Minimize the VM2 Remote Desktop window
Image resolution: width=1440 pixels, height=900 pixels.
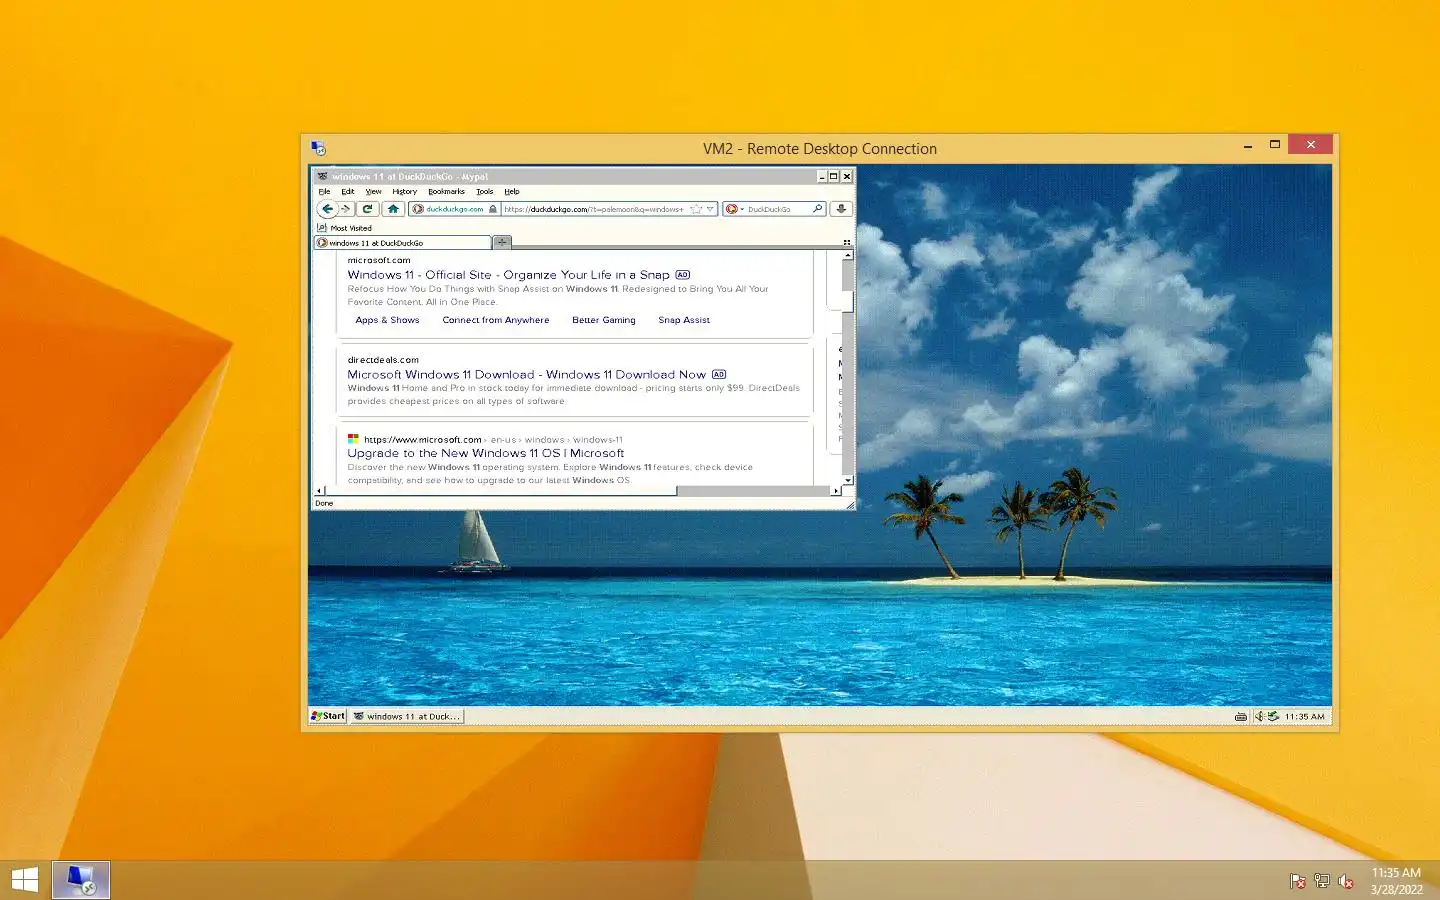(x=1248, y=145)
